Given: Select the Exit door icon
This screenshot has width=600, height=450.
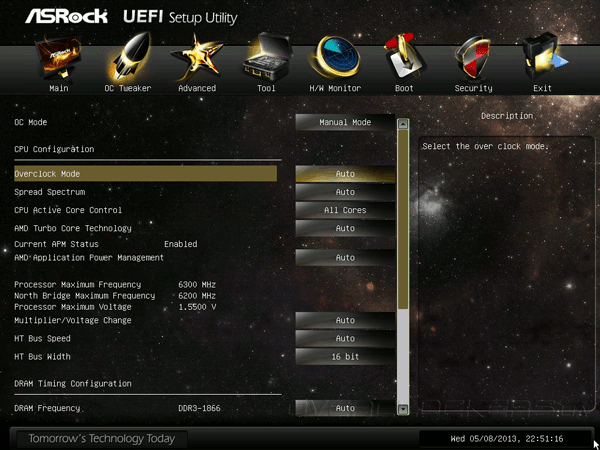Looking at the screenshot, I should [x=543, y=56].
